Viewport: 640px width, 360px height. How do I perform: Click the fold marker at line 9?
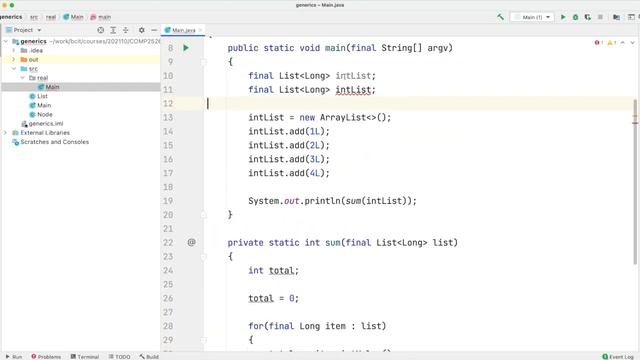[x=204, y=62]
